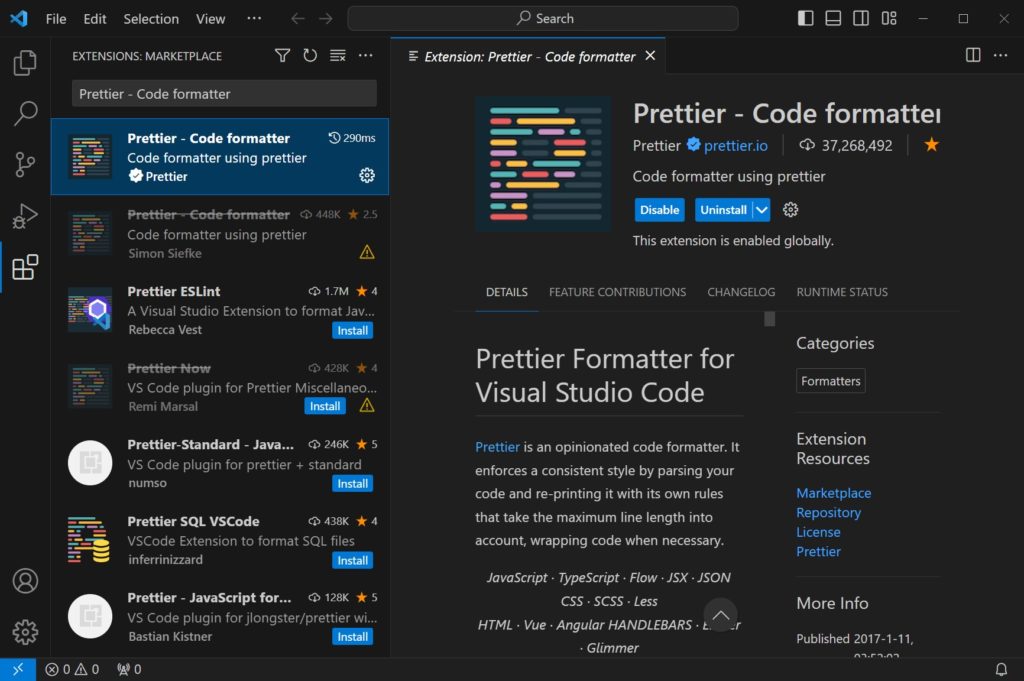This screenshot has width=1024, height=681.
Task: Switch to the Changelog tab
Action: [741, 292]
